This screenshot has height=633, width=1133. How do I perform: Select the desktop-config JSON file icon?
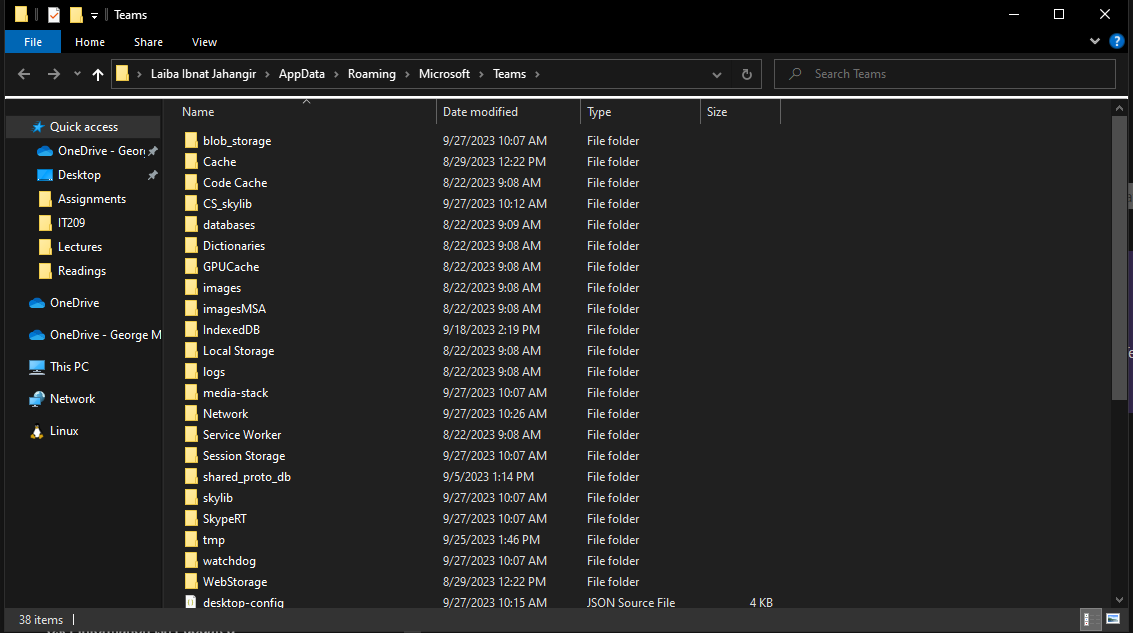191,601
